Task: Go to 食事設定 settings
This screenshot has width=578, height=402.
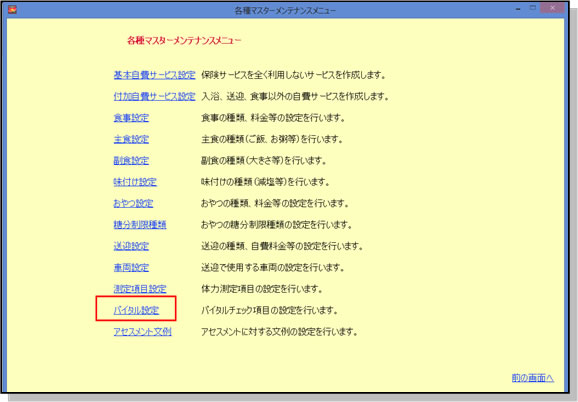Action: [131, 118]
